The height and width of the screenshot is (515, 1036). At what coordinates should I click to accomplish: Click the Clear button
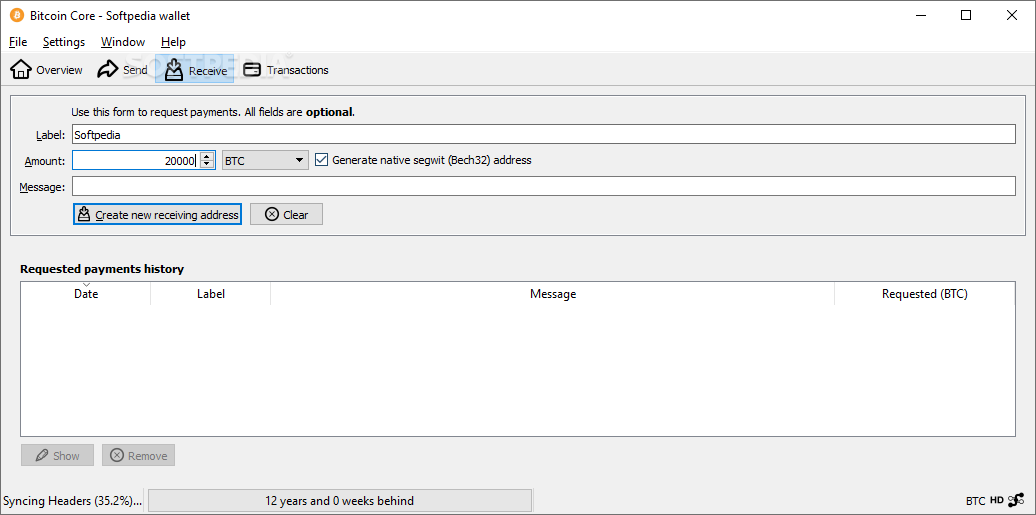point(286,214)
